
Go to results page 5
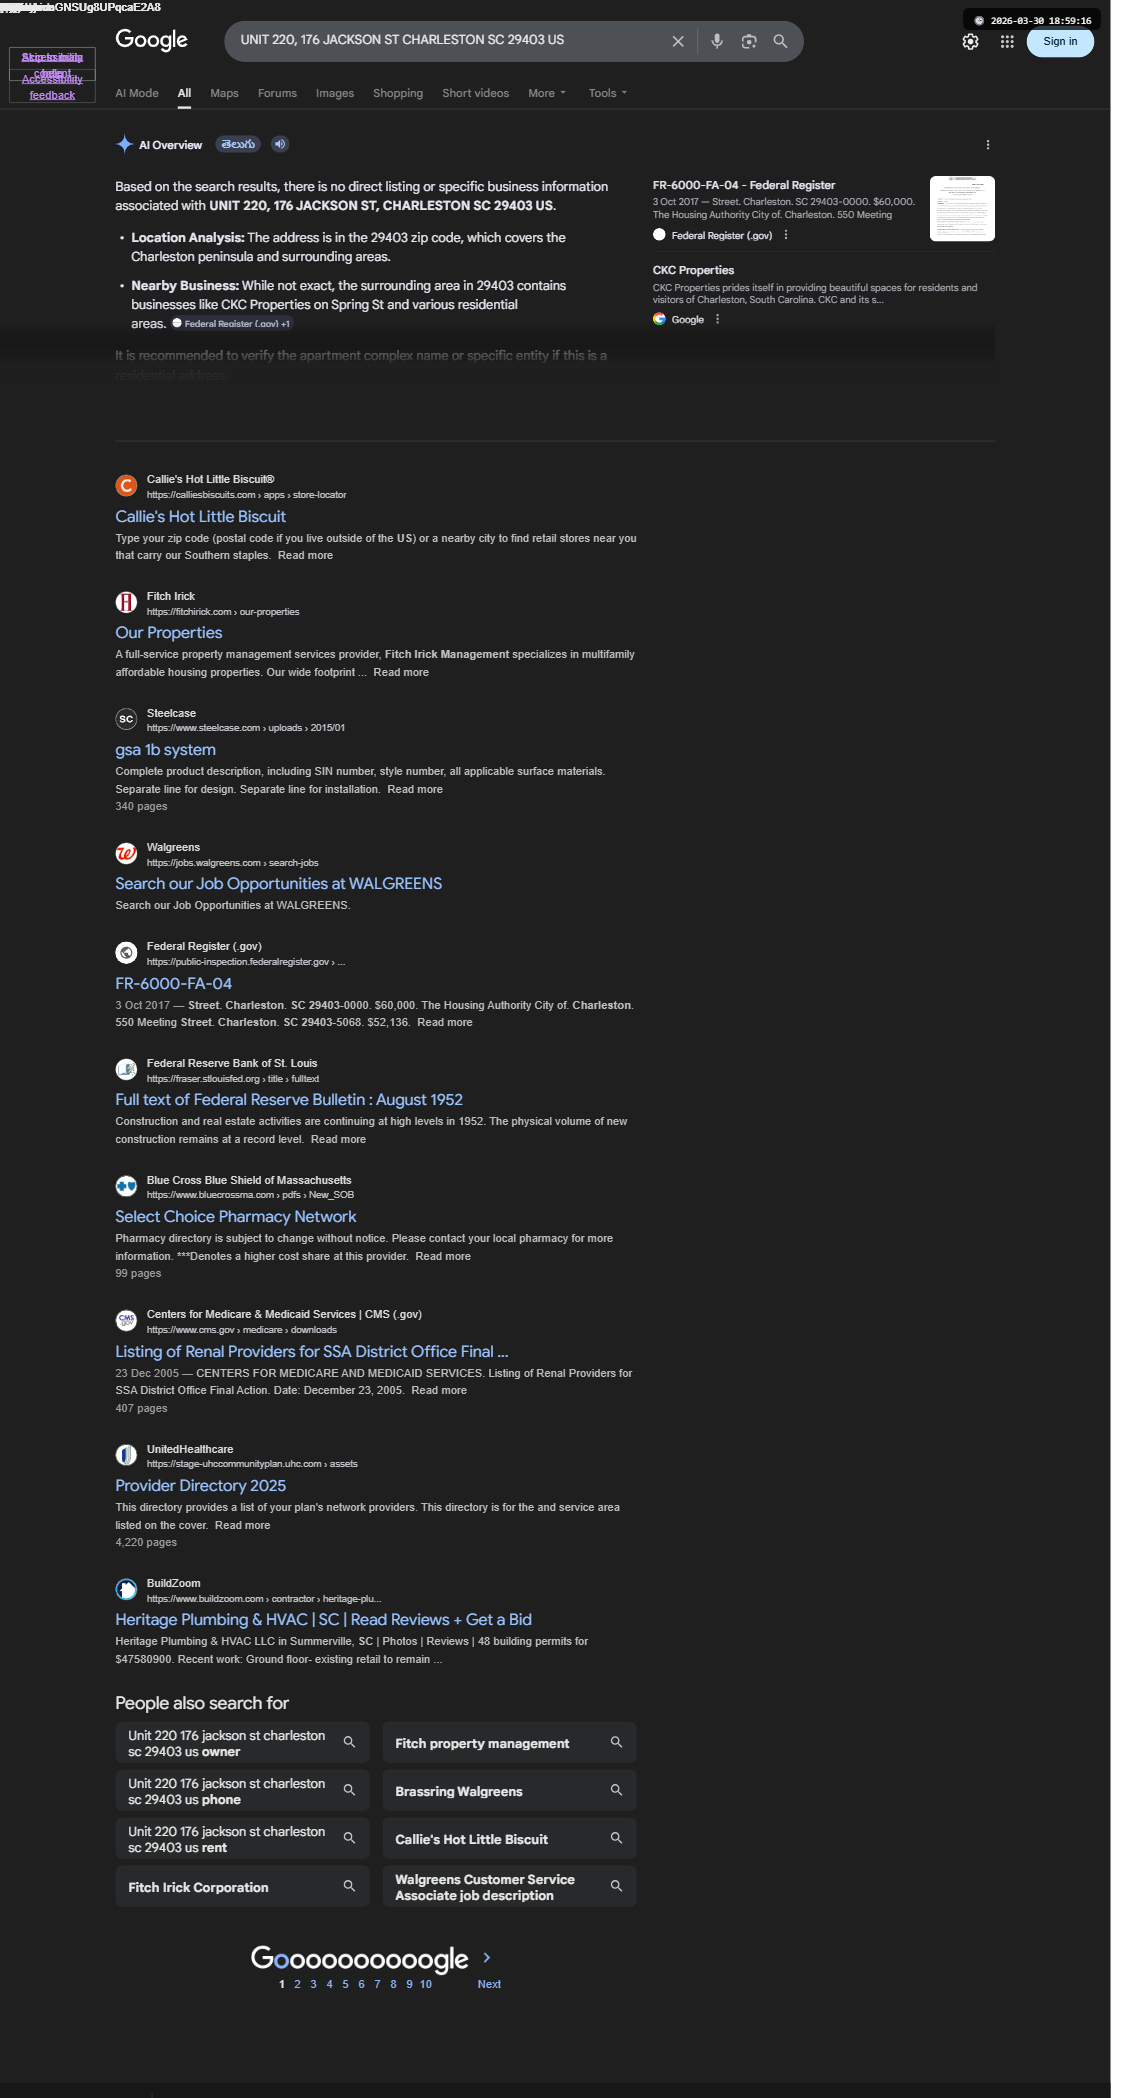(346, 1984)
